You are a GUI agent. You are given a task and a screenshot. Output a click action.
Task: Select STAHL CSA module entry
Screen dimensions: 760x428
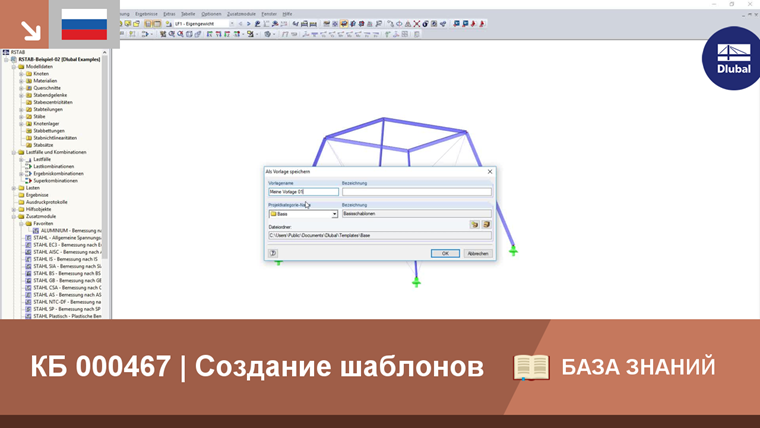(x=67, y=288)
